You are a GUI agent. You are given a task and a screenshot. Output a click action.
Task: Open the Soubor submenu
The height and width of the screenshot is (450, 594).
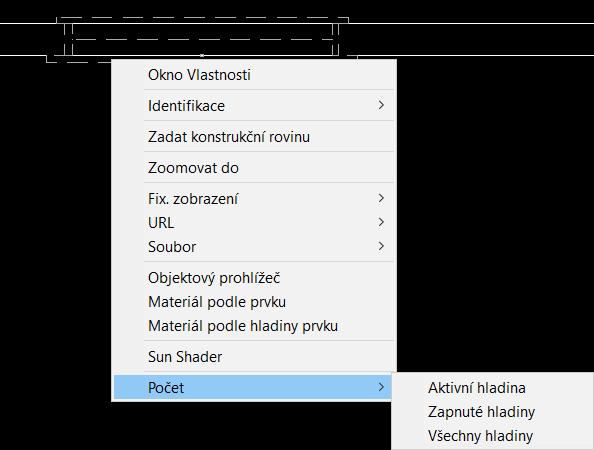click(254, 247)
